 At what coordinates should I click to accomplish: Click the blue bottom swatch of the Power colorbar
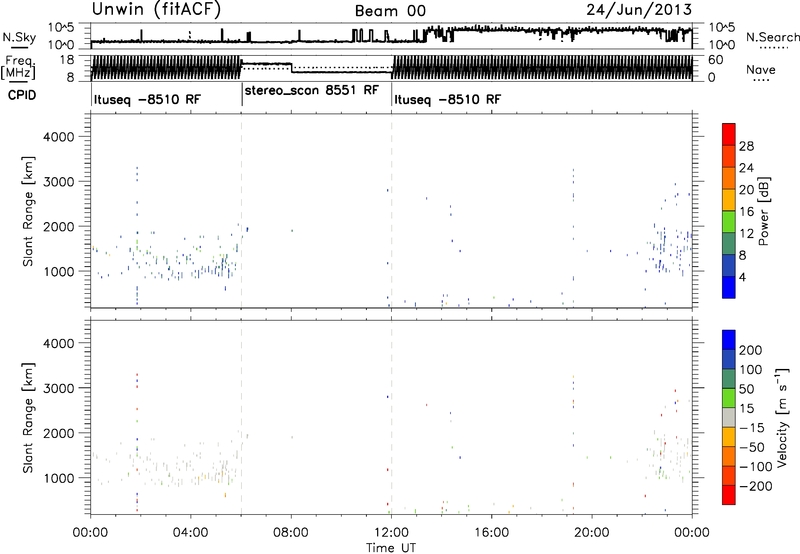[x=729, y=287]
